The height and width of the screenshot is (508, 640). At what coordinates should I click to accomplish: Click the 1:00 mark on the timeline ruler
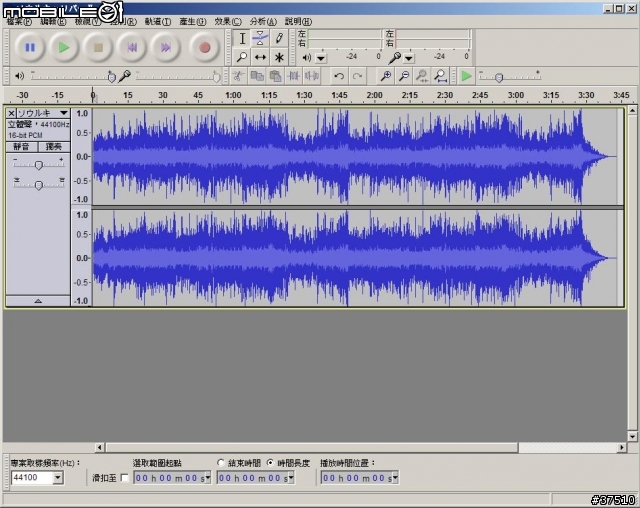(x=233, y=95)
